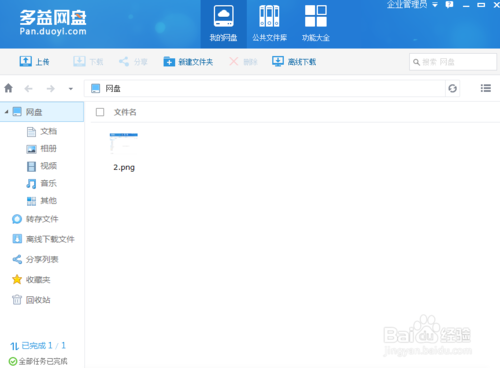
Task: Open the feedback icon in title bar
Action: coord(449,5)
